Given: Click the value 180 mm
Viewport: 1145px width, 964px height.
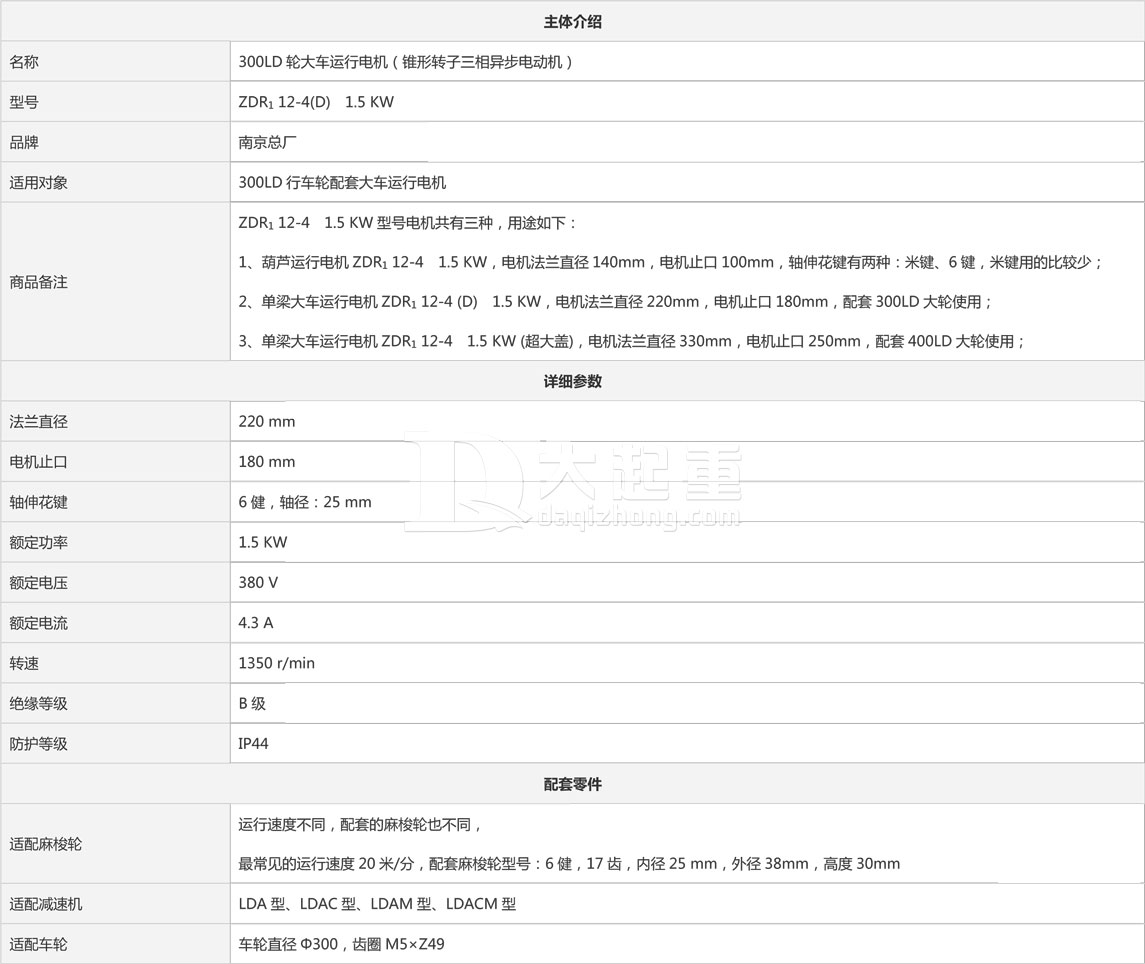Looking at the screenshot, I should click(x=267, y=462).
